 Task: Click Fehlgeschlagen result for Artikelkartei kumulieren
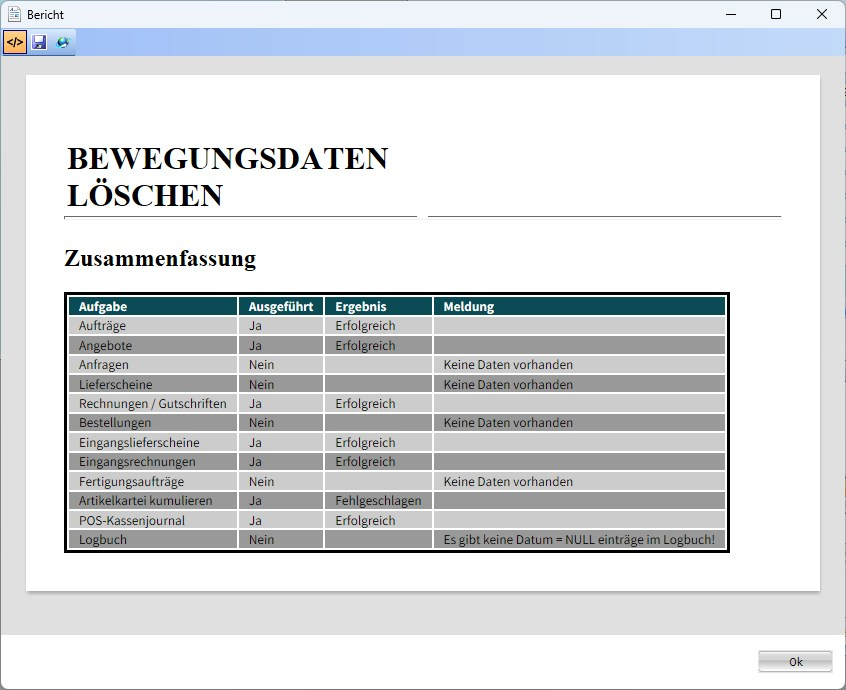click(x=378, y=501)
